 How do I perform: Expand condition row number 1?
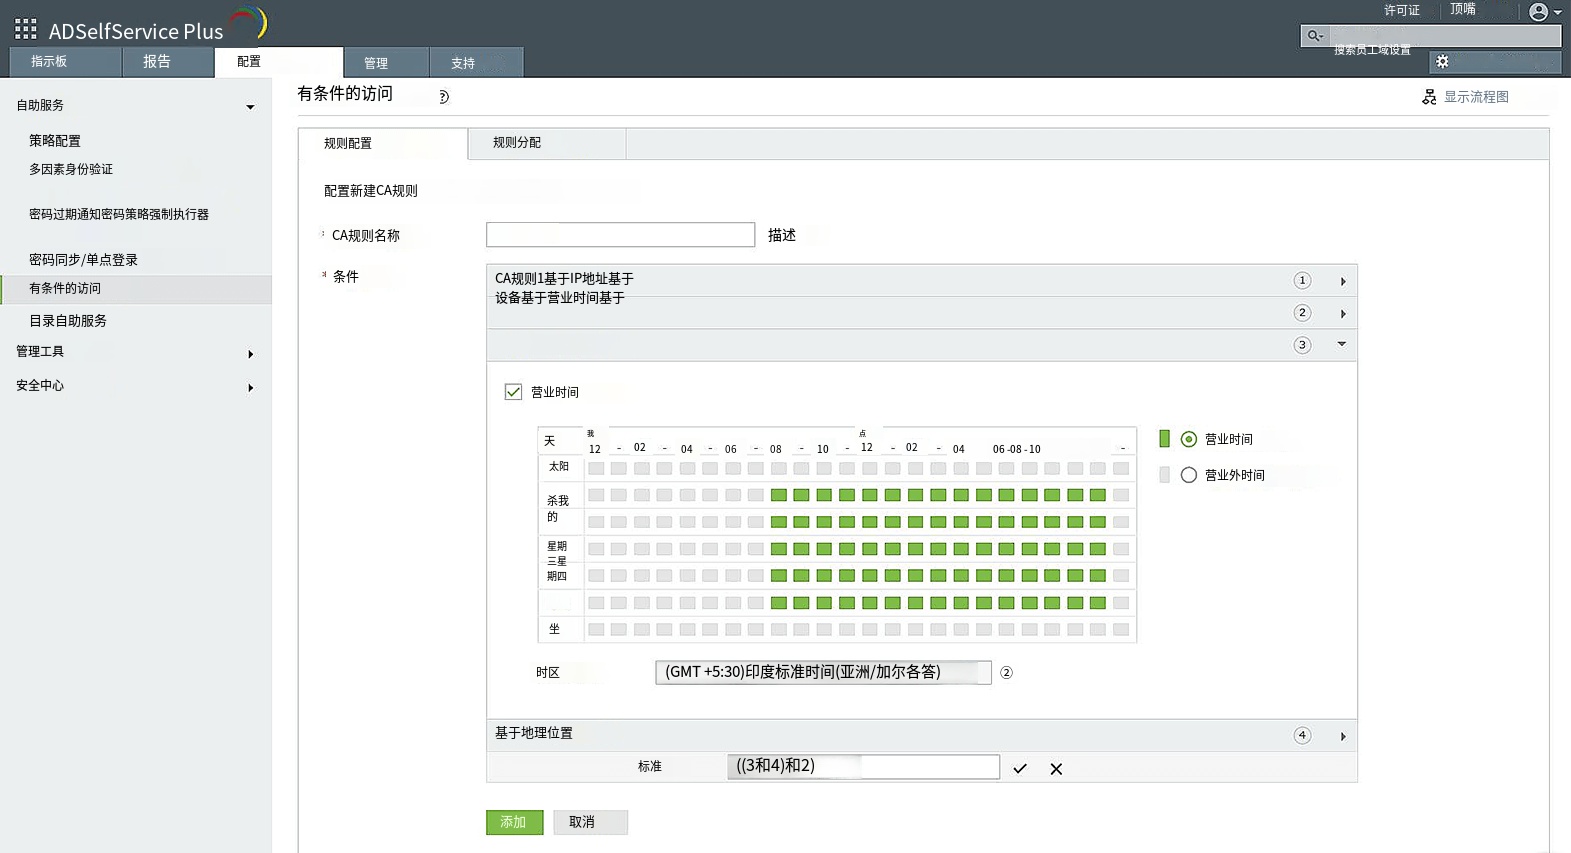(1342, 281)
